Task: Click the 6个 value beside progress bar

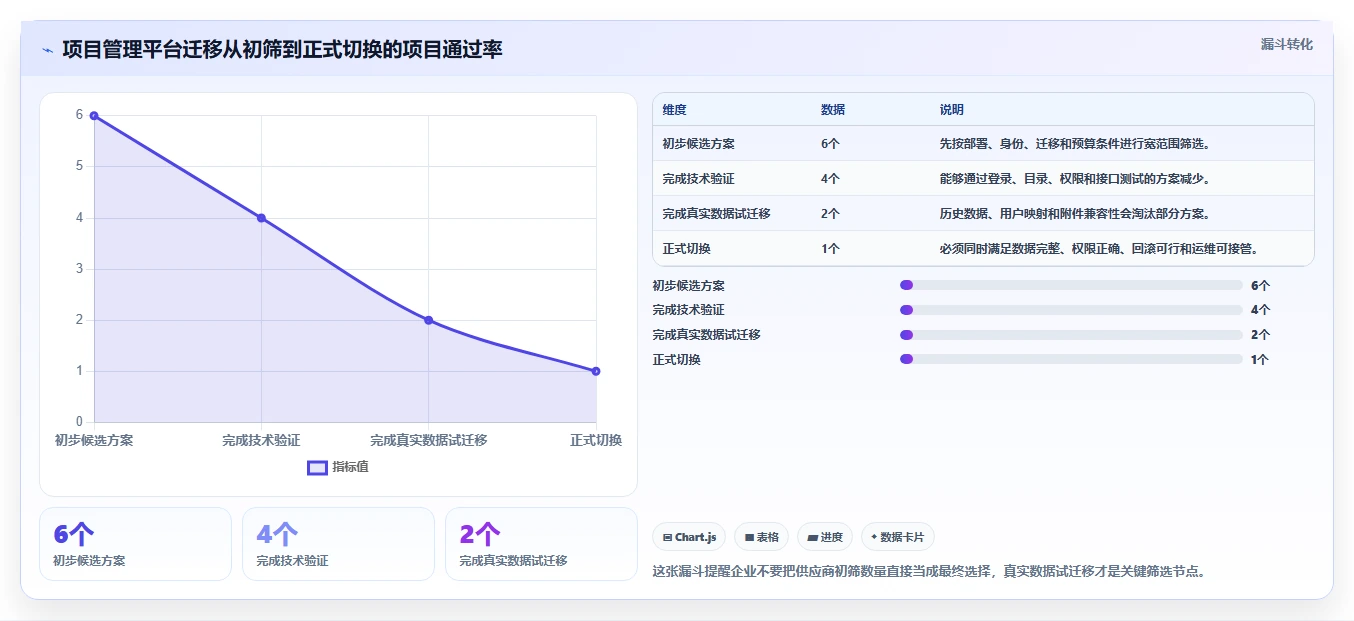Action: (1260, 286)
